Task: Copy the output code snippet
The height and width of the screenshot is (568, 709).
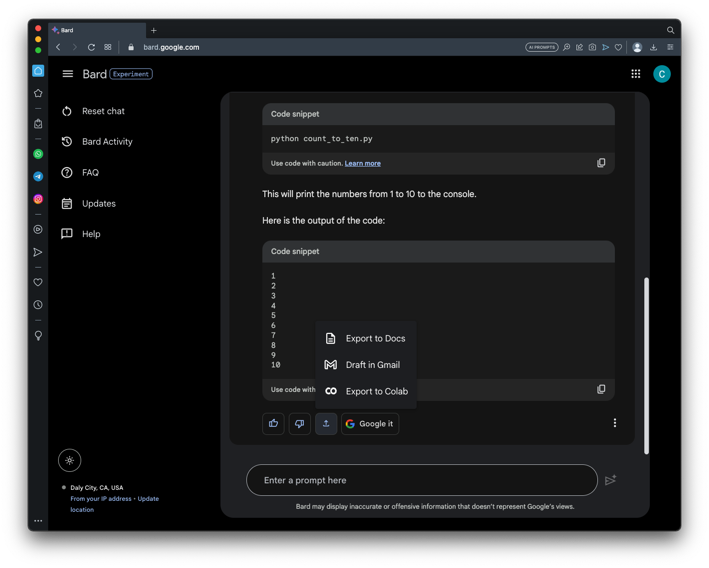Action: (x=601, y=389)
